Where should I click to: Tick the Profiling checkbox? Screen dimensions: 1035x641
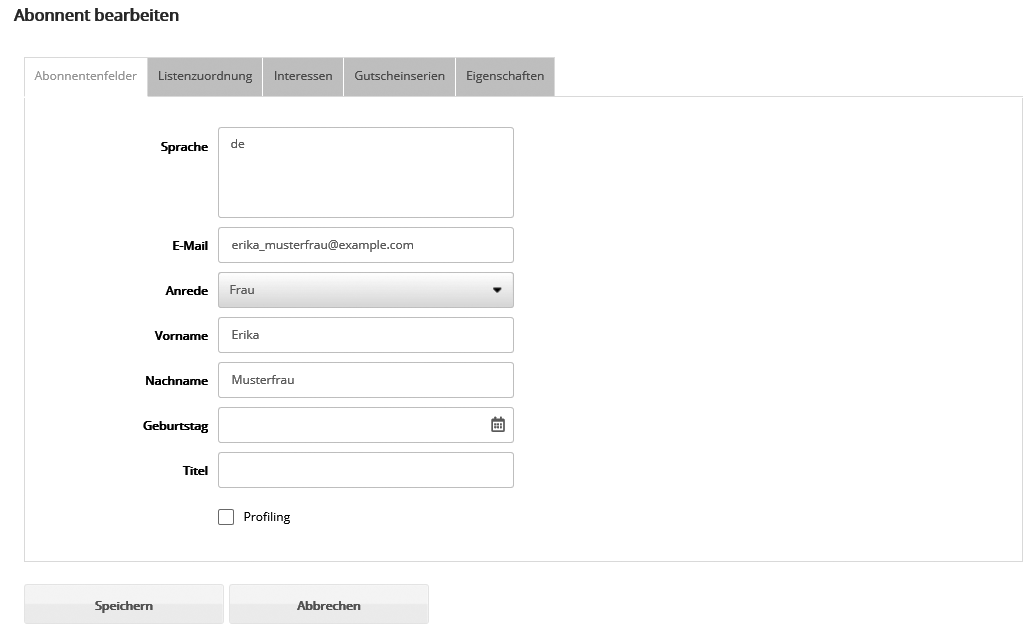point(226,517)
